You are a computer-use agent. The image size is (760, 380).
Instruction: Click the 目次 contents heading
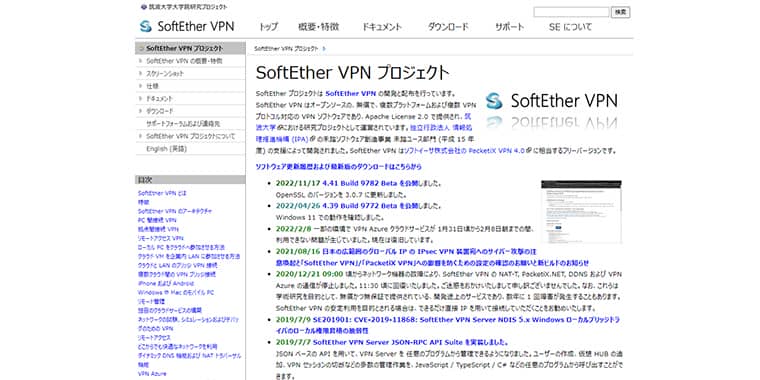(145, 179)
